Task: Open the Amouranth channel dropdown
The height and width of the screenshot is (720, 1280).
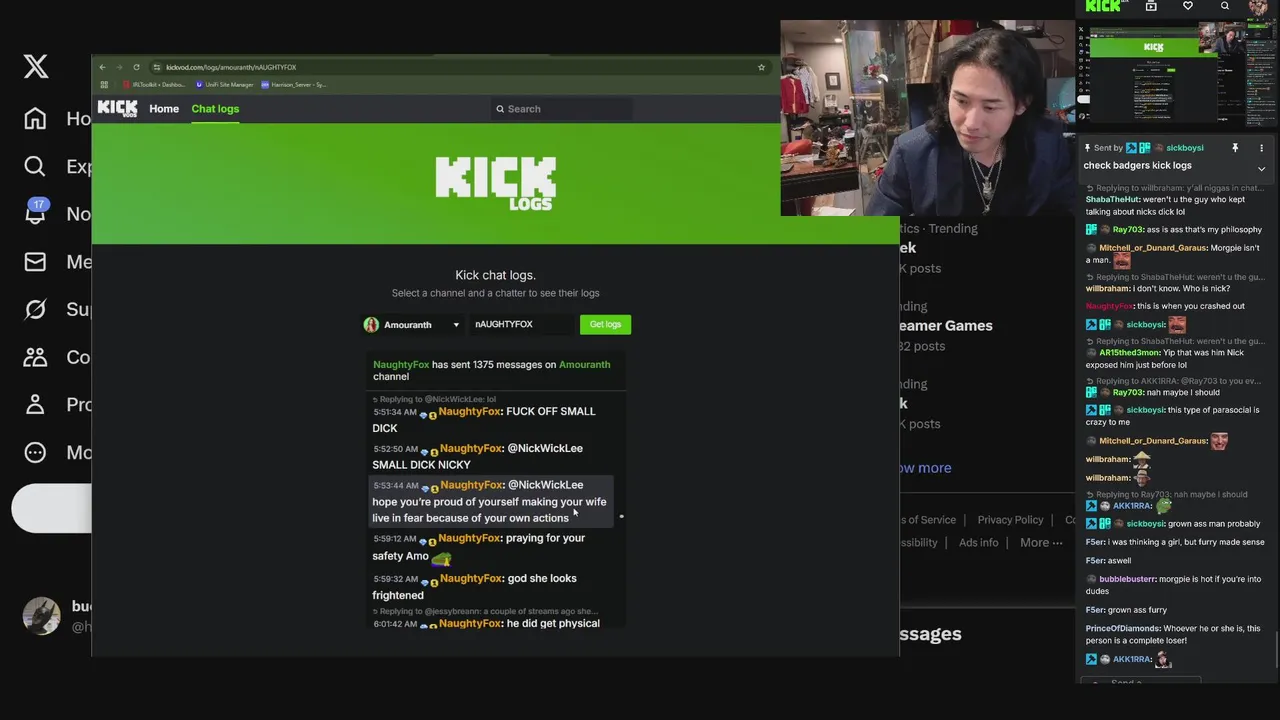Action: [412, 324]
